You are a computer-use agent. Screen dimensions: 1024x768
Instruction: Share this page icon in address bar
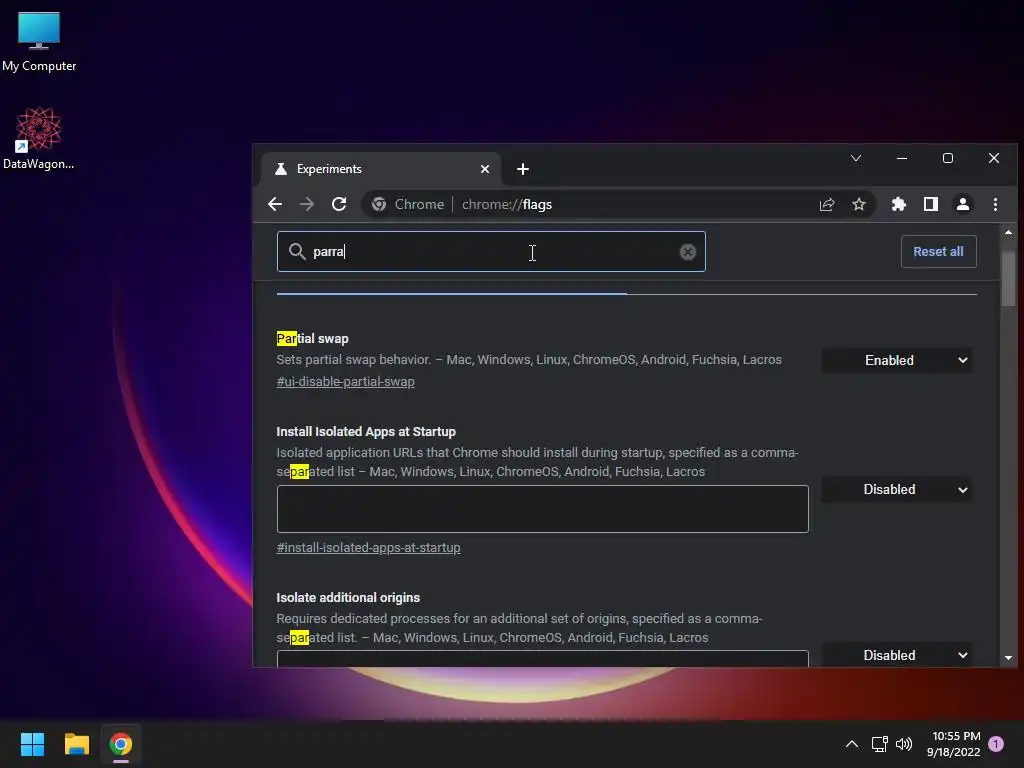pyautogui.click(x=827, y=204)
